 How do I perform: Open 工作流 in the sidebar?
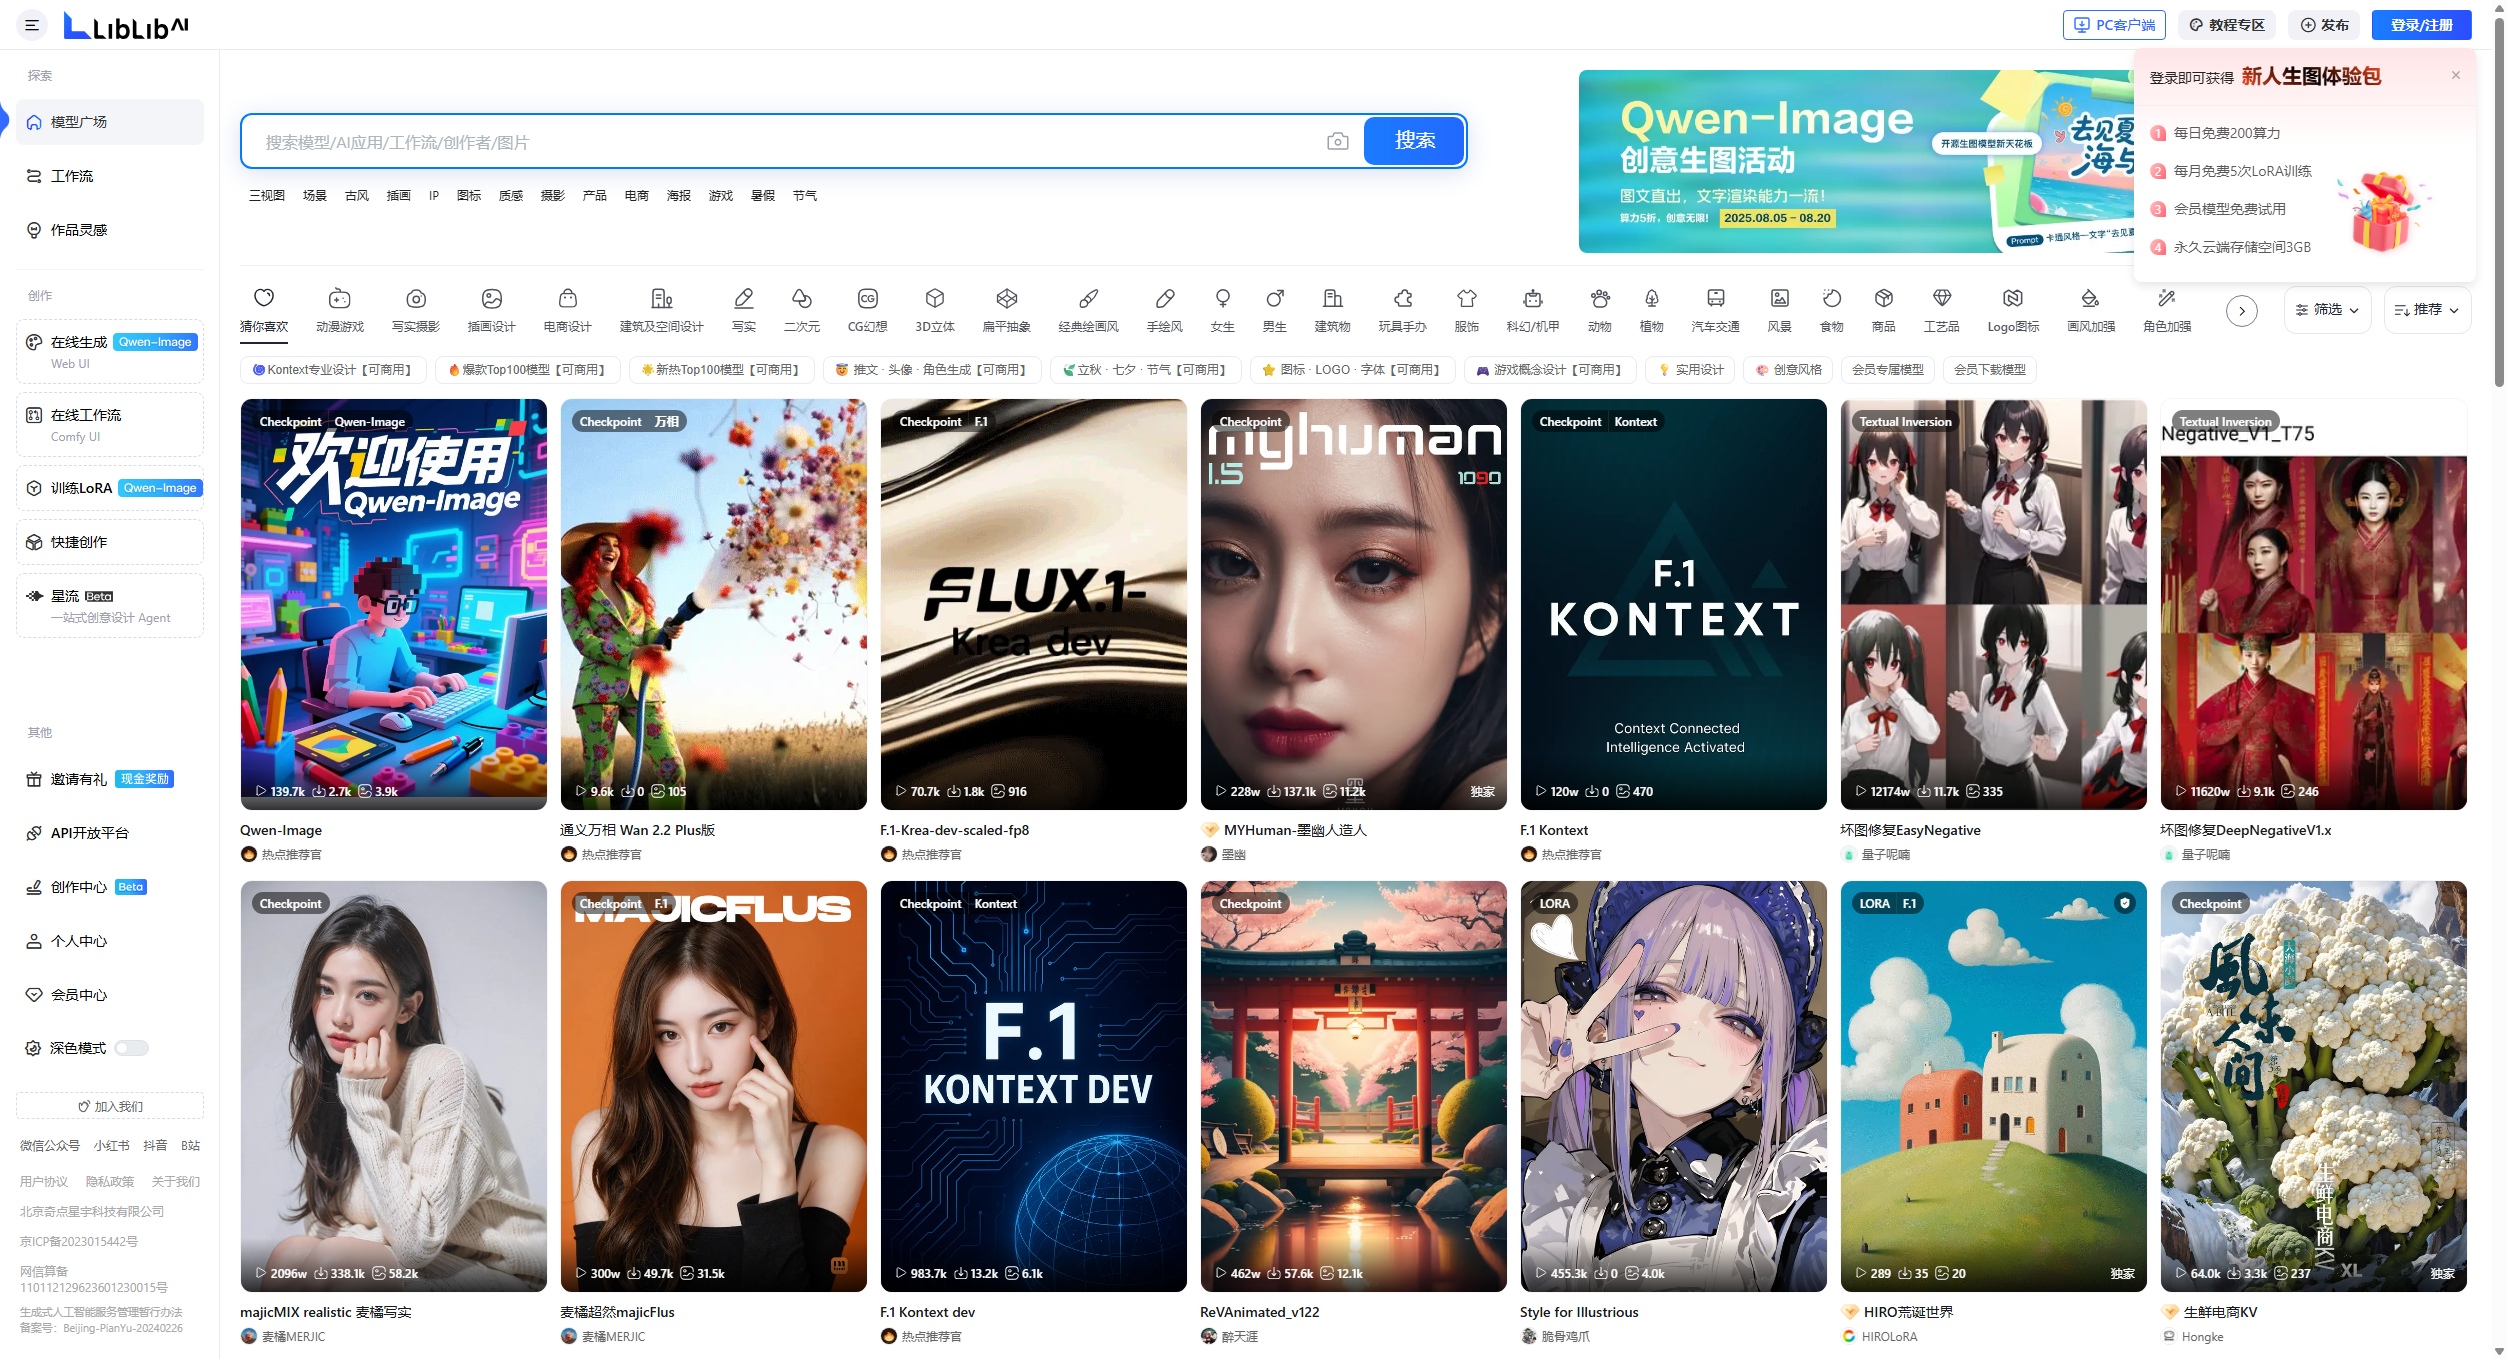pos(110,176)
